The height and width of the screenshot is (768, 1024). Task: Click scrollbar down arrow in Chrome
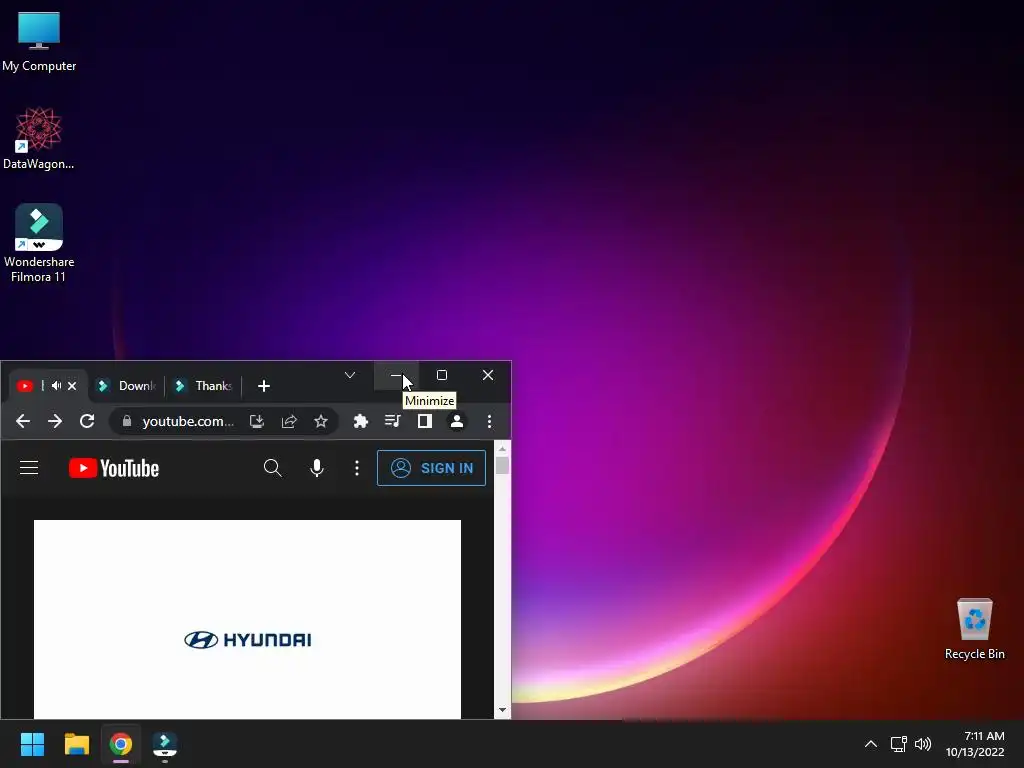tap(502, 710)
